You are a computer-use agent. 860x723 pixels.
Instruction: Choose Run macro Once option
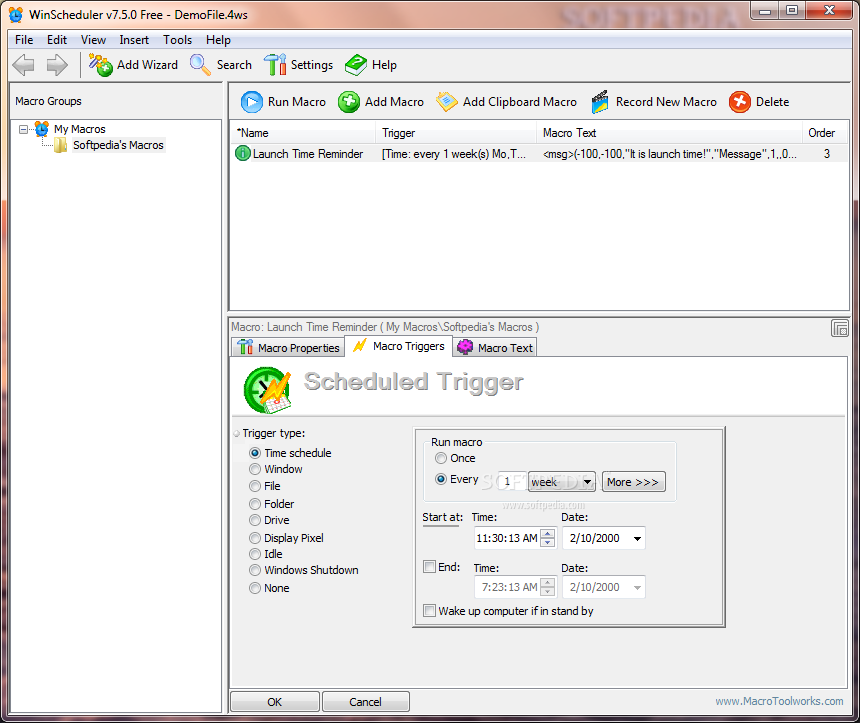pyautogui.click(x=441, y=458)
